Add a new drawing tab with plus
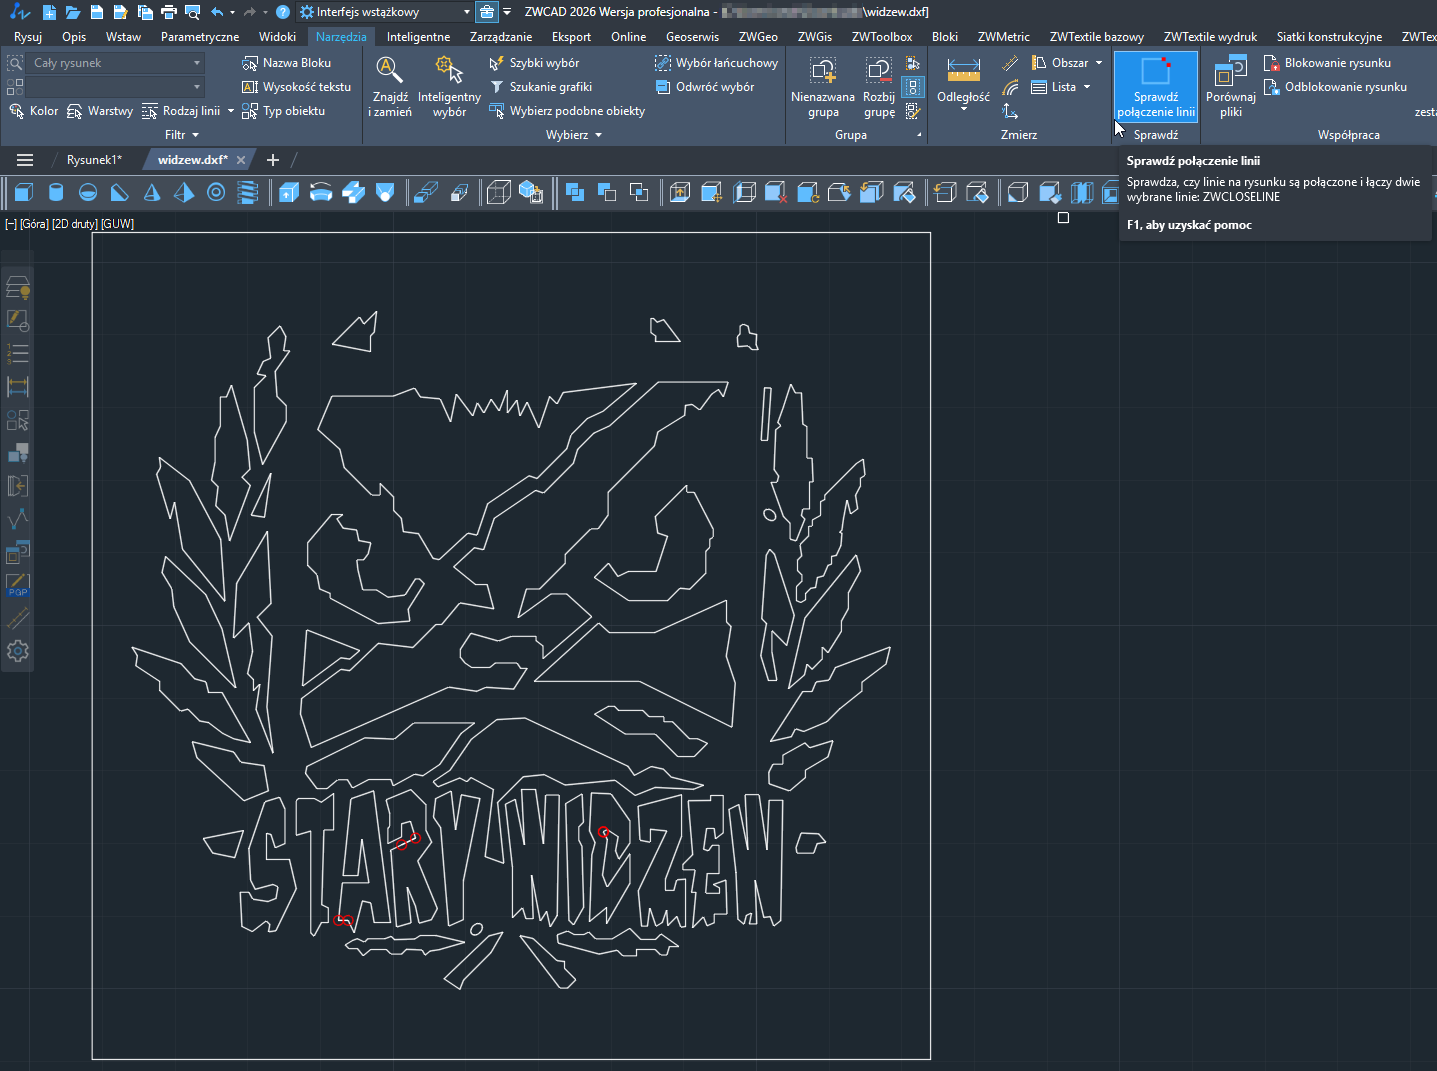This screenshot has width=1437, height=1071. point(272,160)
